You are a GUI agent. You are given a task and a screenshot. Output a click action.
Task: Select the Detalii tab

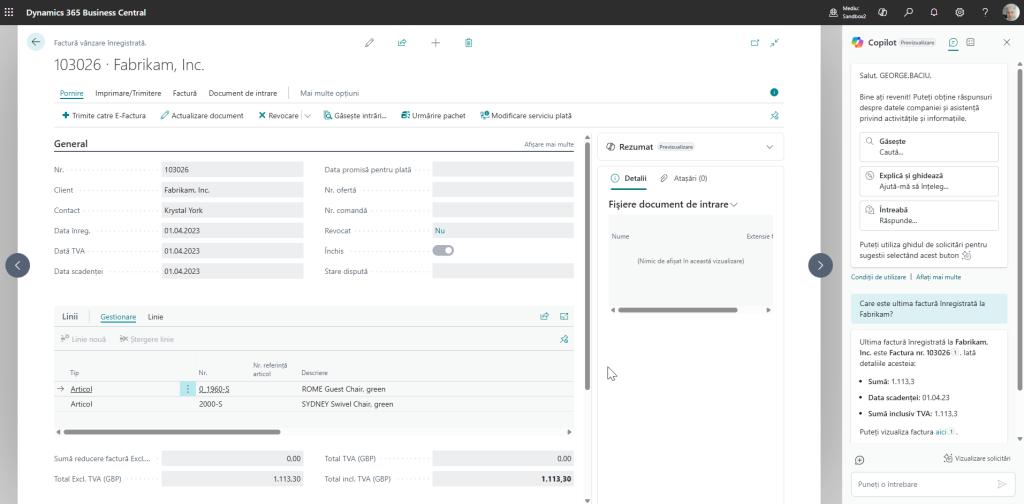(628, 178)
